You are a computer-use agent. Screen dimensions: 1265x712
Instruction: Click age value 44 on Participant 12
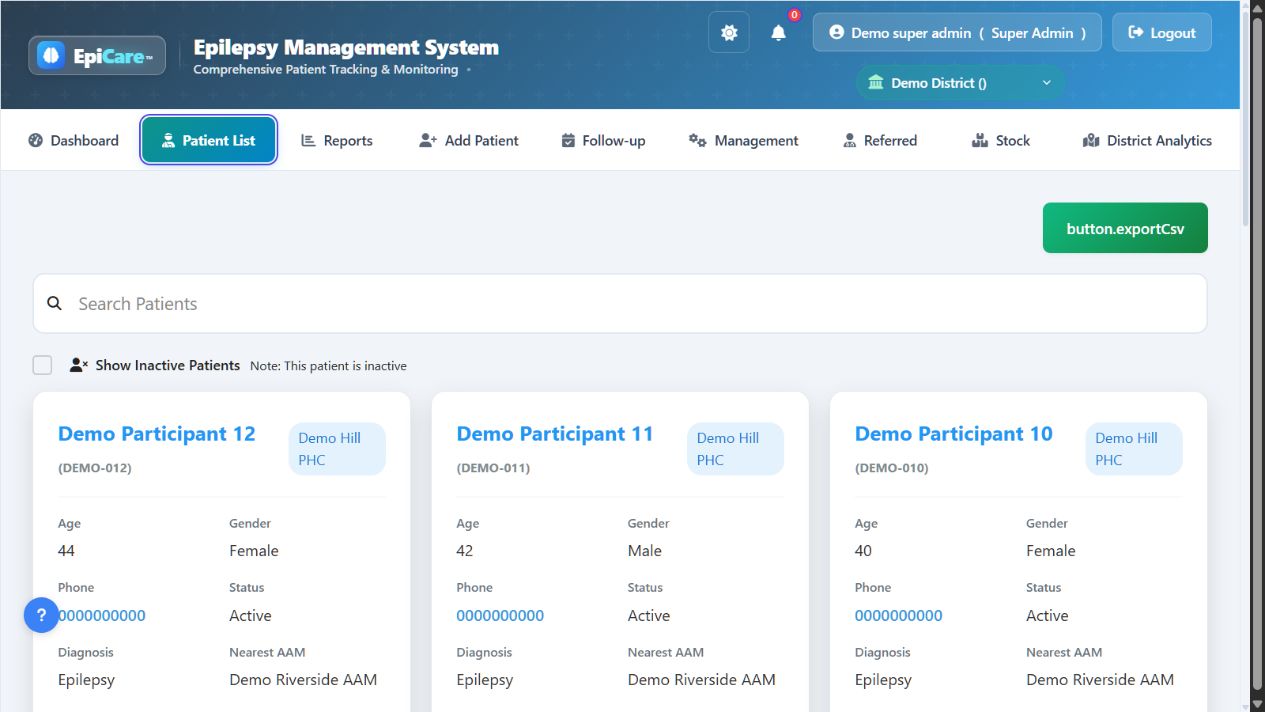tap(66, 551)
